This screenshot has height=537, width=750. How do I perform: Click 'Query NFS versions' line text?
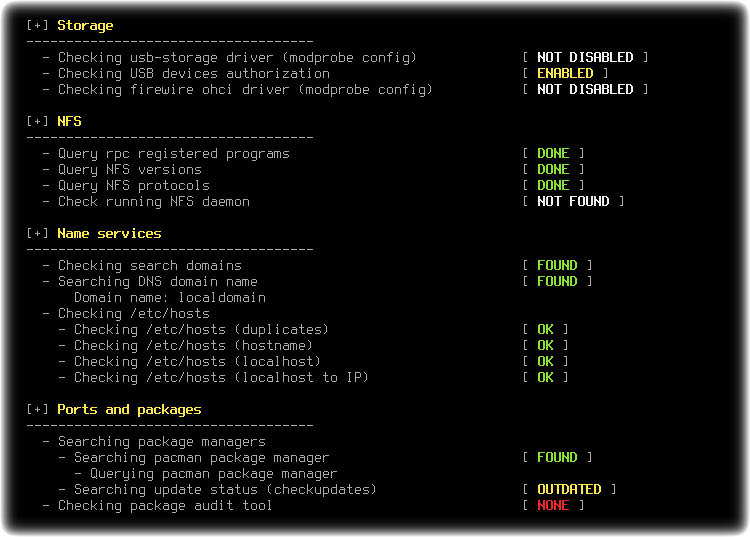(130, 170)
